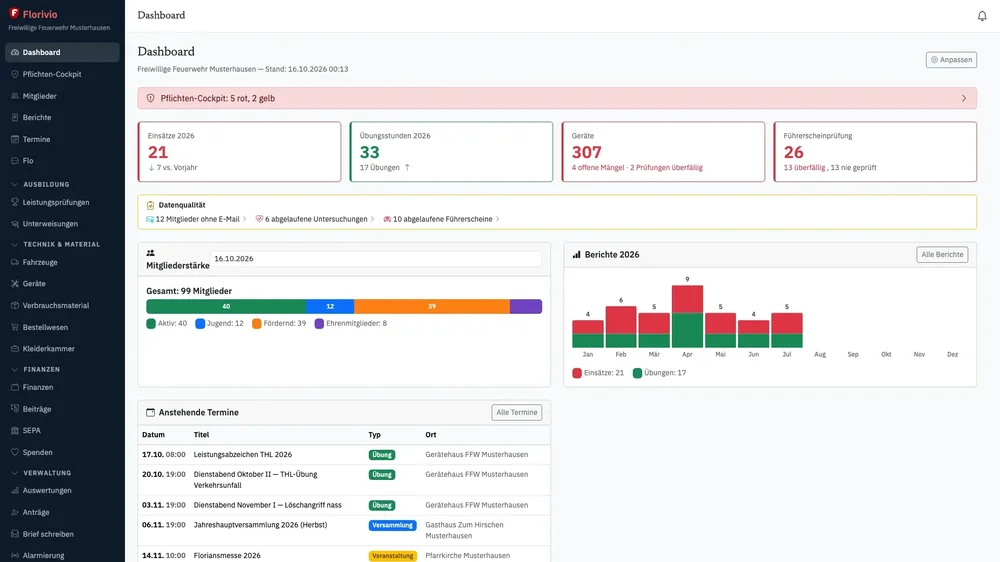Open chevron next to abgelaufene Führerscheine
Viewport: 1000px width, 562px height.
pyautogui.click(x=497, y=219)
